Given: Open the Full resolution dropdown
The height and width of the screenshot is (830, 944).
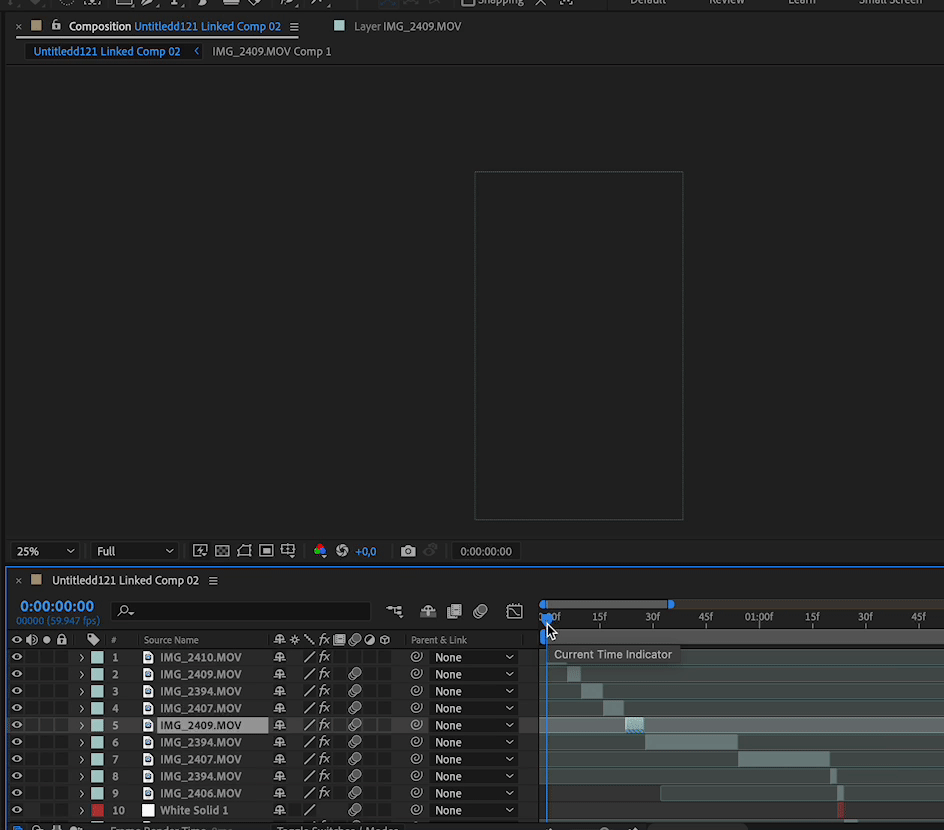Looking at the screenshot, I should [134, 551].
